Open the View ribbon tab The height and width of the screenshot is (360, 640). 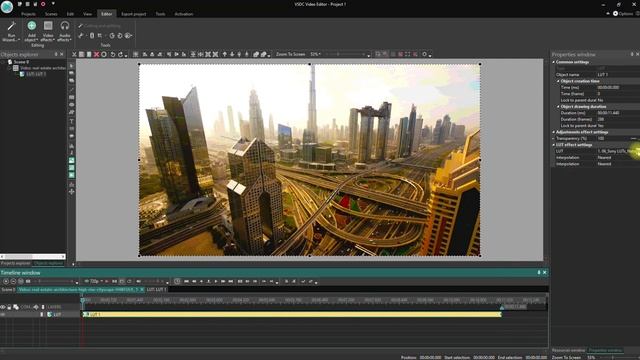click(87, 14)
